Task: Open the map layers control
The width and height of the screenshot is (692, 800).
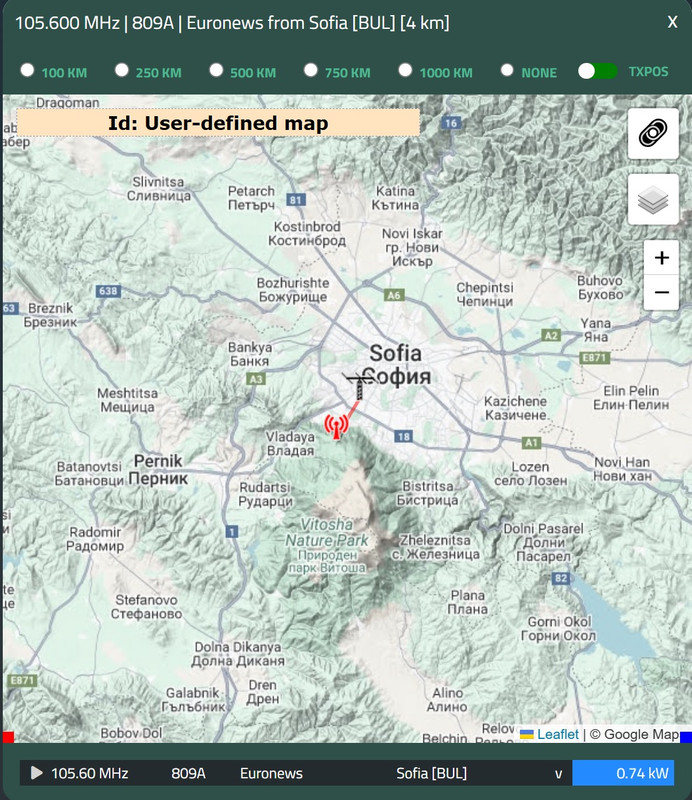Action: coord(653,199)
